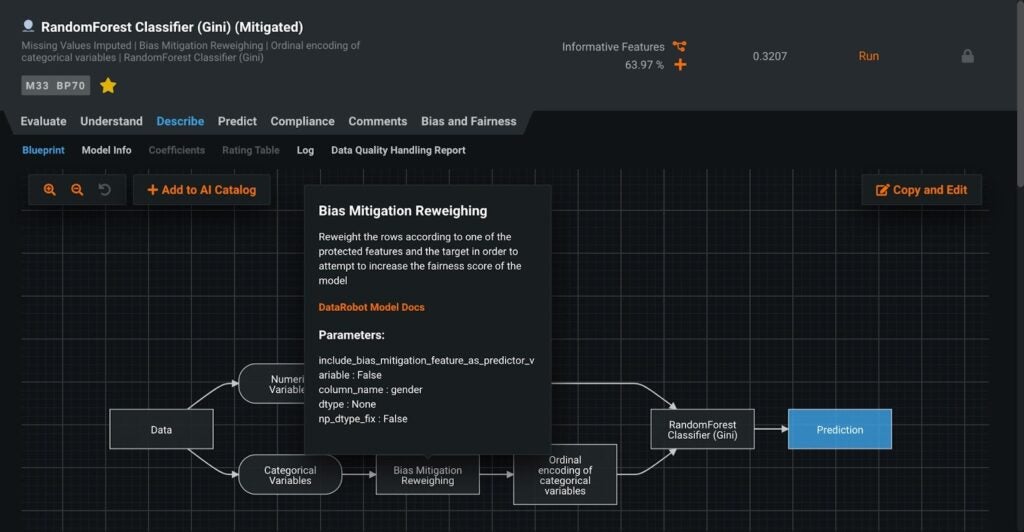
Task: Open the Evaluate tab
Action: click(44, 121)
